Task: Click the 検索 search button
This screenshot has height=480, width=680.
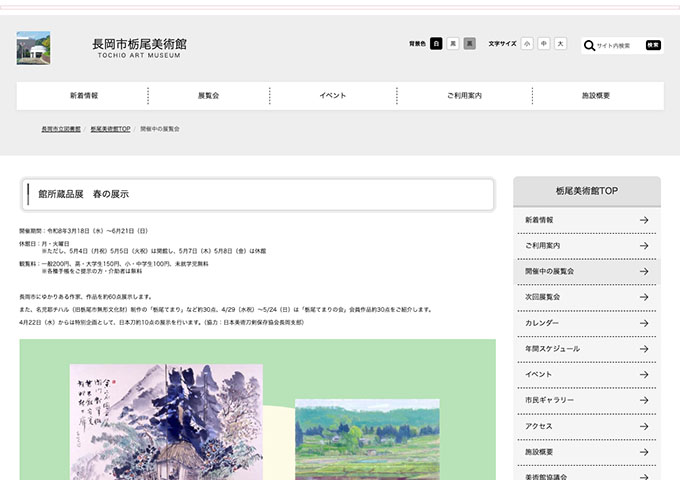Action: click(653, 45)
